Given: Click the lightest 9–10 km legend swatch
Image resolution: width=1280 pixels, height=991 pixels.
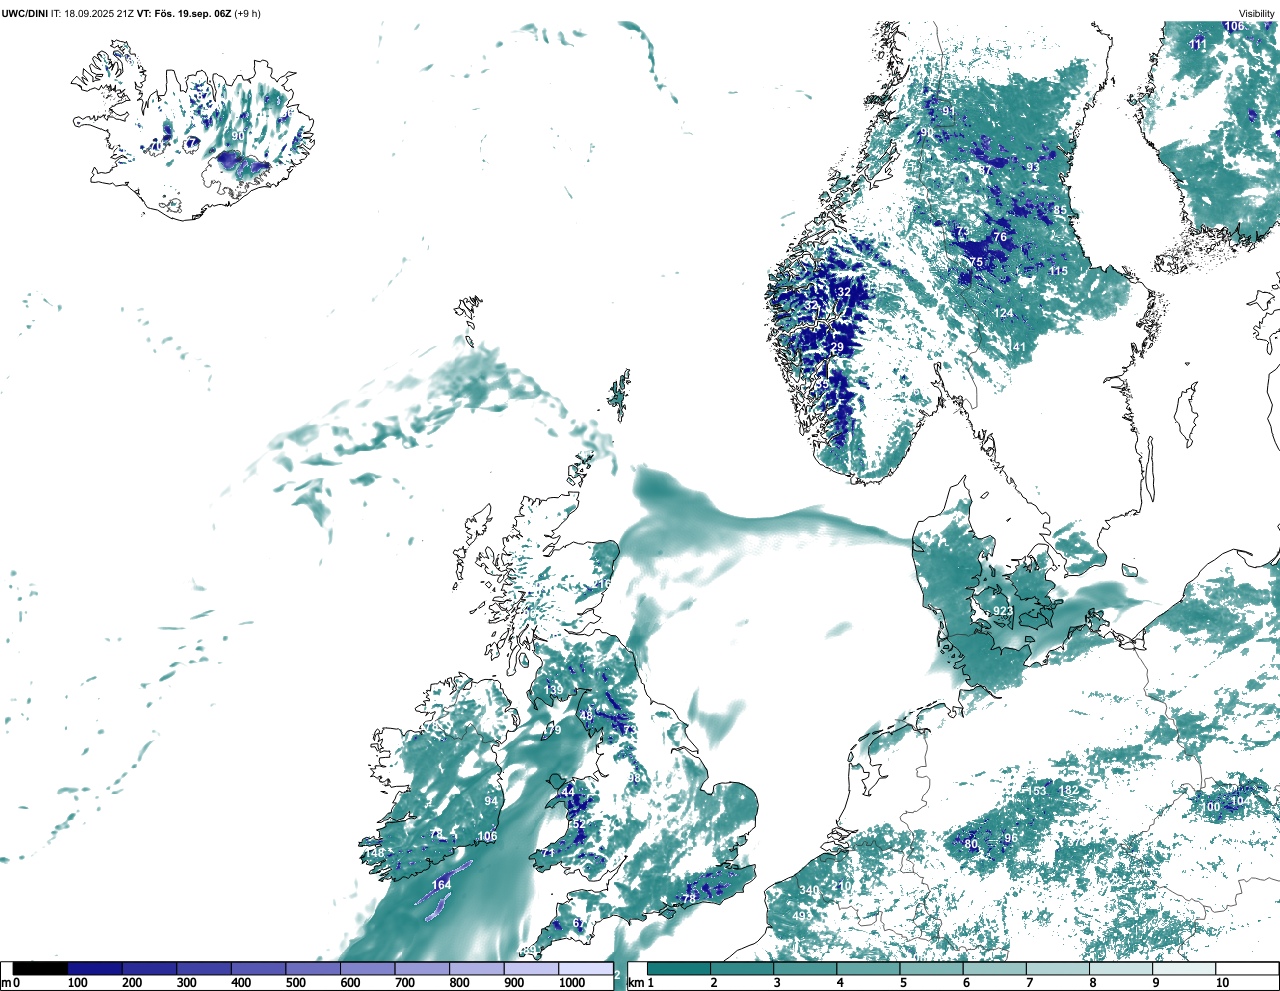Looking at the screenshot, I should [1185, 968].
